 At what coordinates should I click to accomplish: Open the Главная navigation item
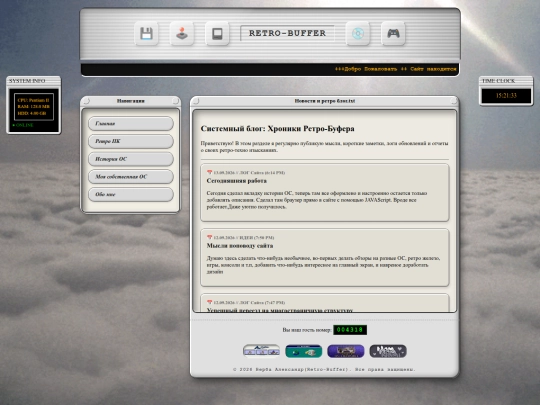[131, 123]
